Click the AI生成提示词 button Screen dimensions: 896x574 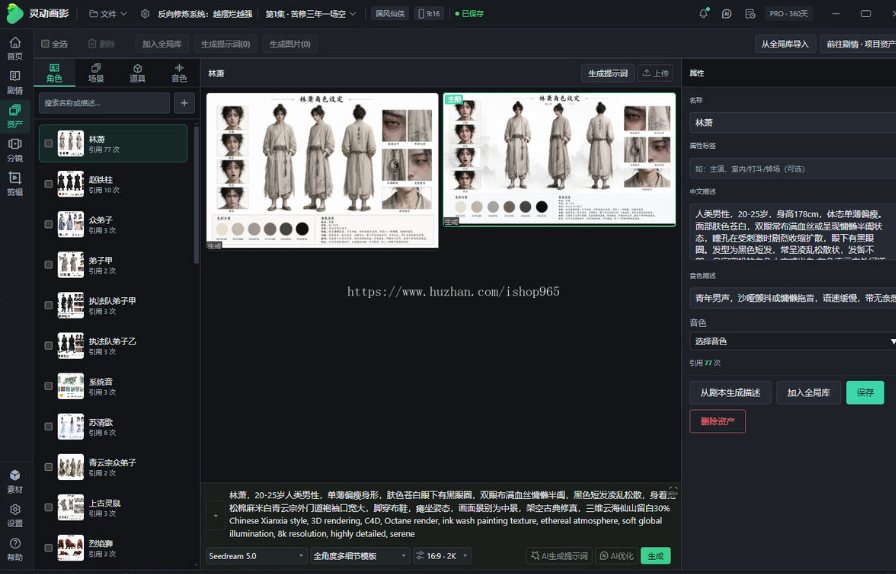click(x=559, y=556)
